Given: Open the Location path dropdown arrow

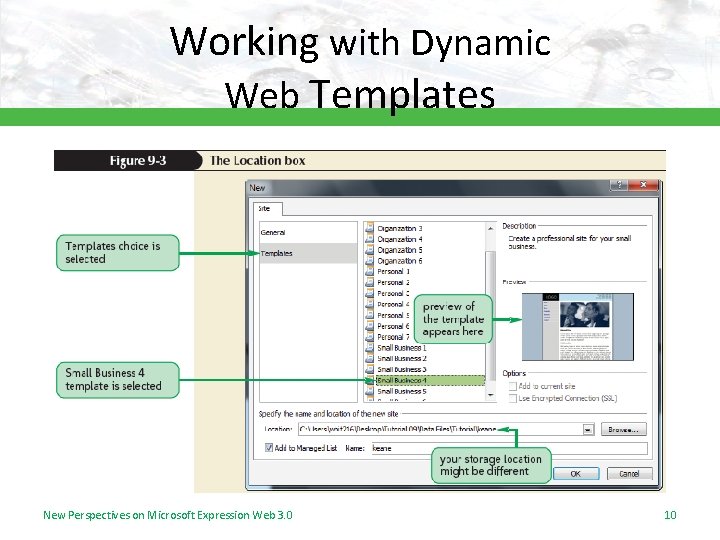Looking at the screenshot, I should click(588, 430).
